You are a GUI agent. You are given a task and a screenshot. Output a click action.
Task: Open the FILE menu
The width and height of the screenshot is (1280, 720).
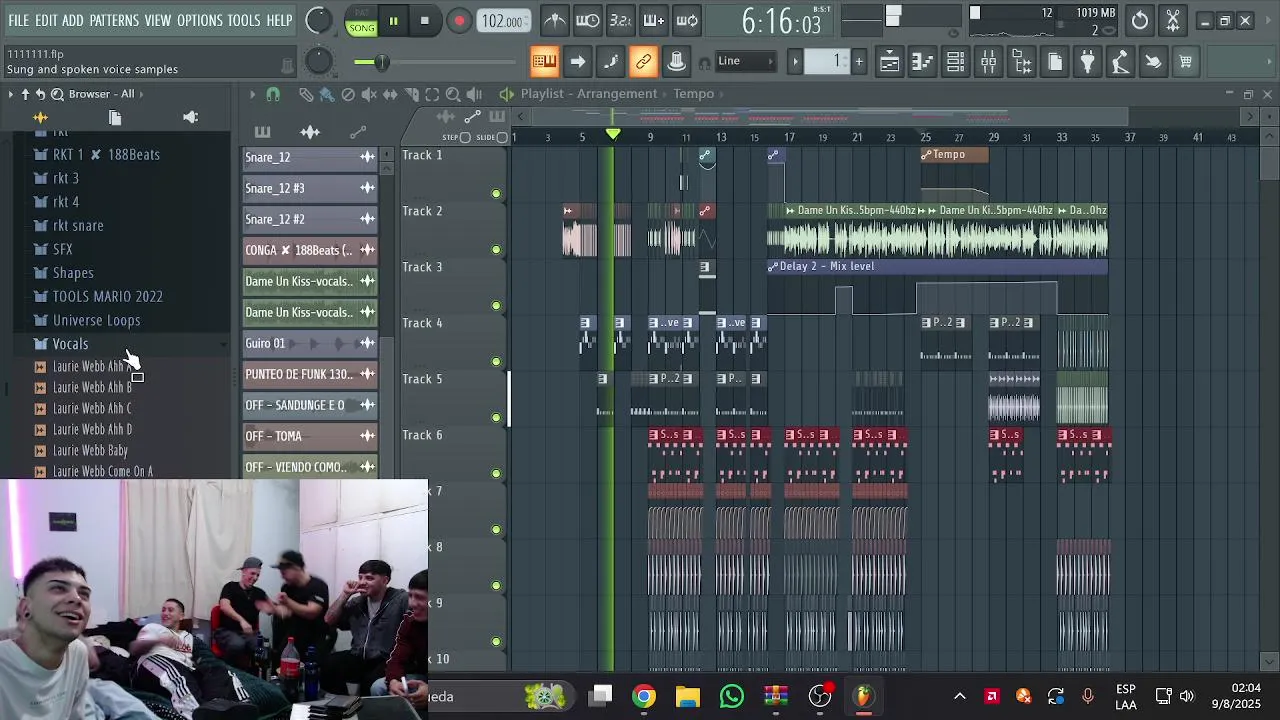tap(19, 20)
